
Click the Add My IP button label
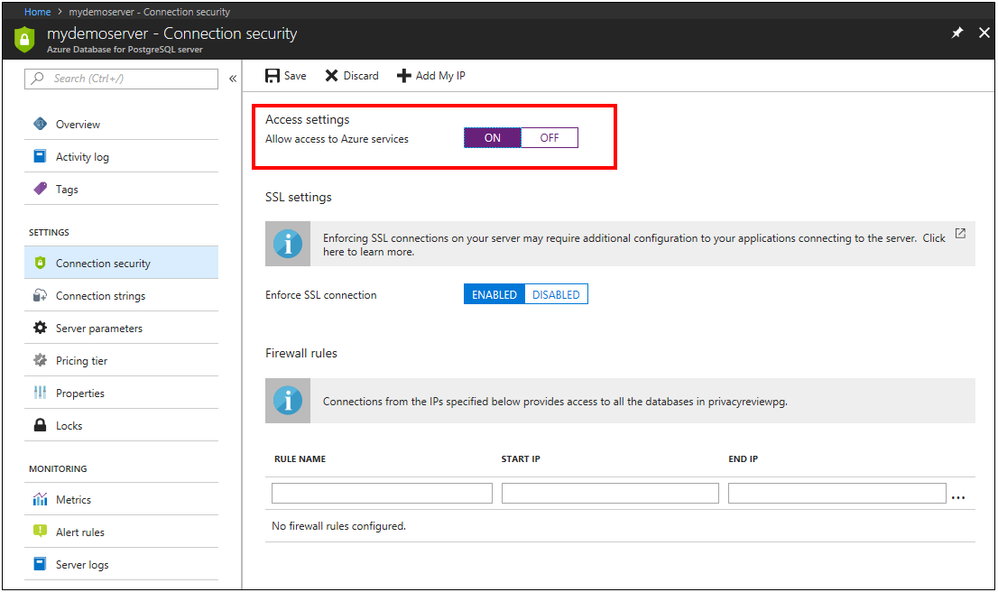click(x=440, y=76)
